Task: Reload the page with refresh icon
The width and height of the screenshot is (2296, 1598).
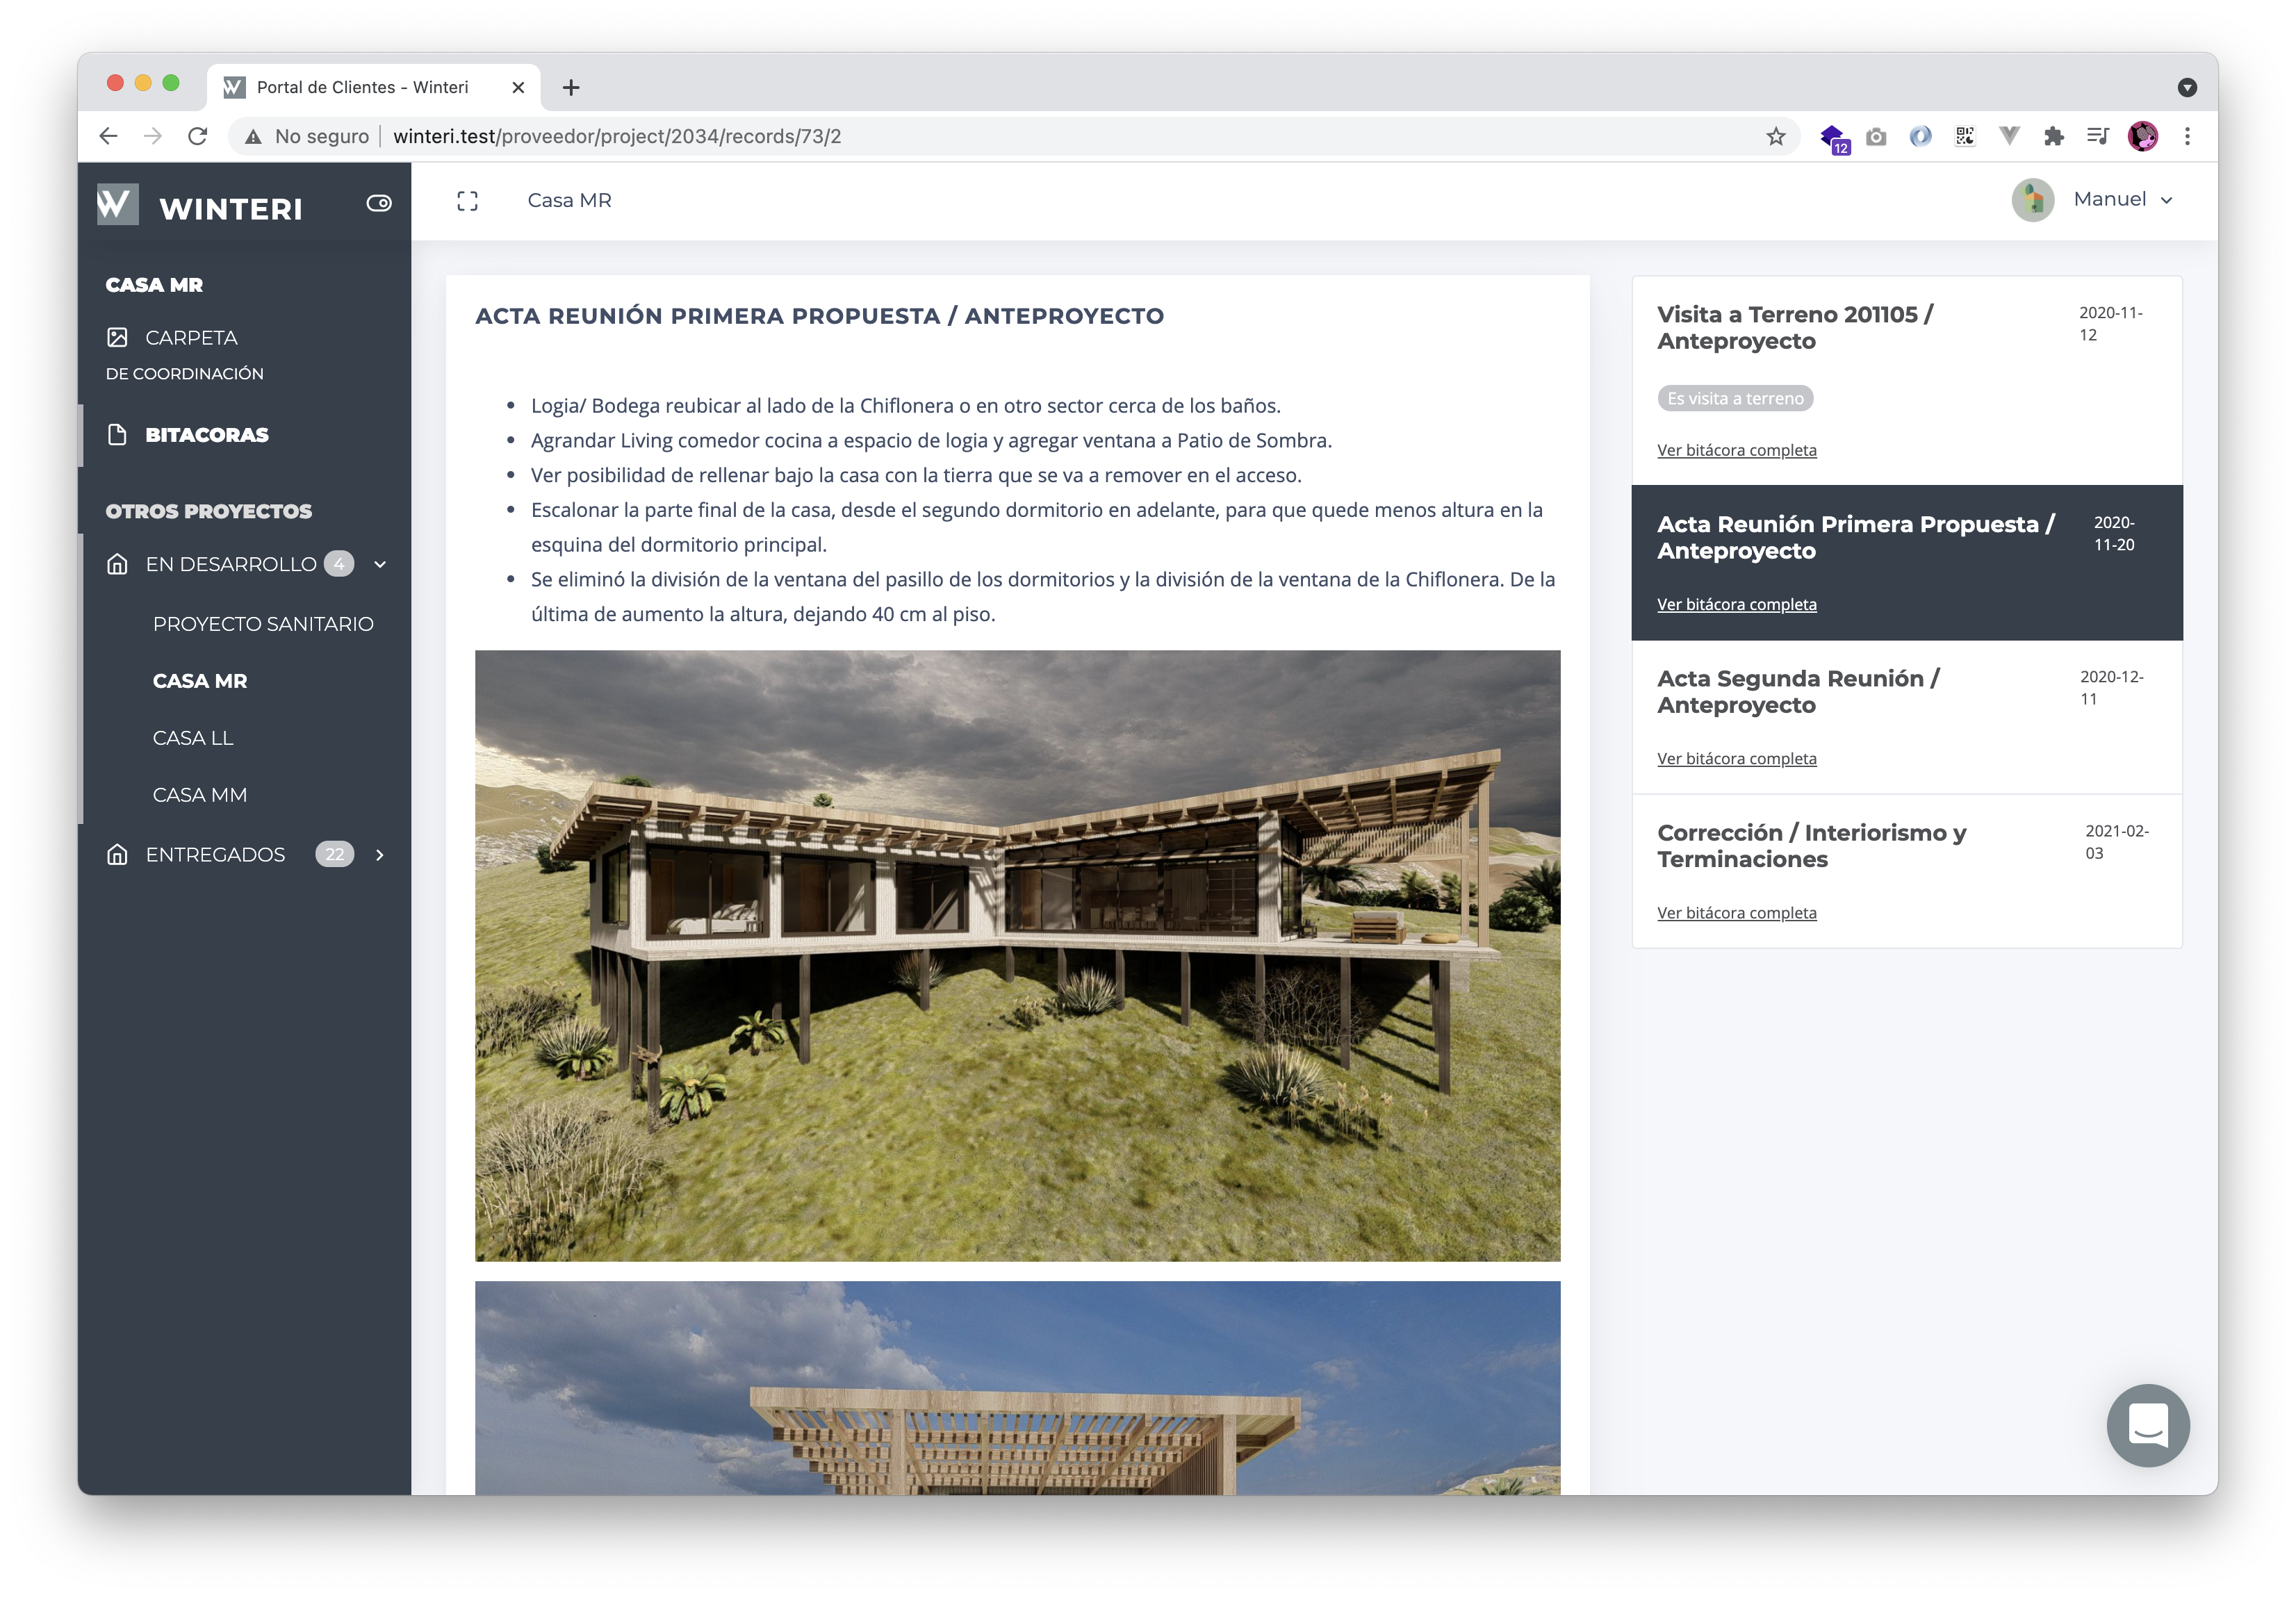Action: [x=198, y=136]
